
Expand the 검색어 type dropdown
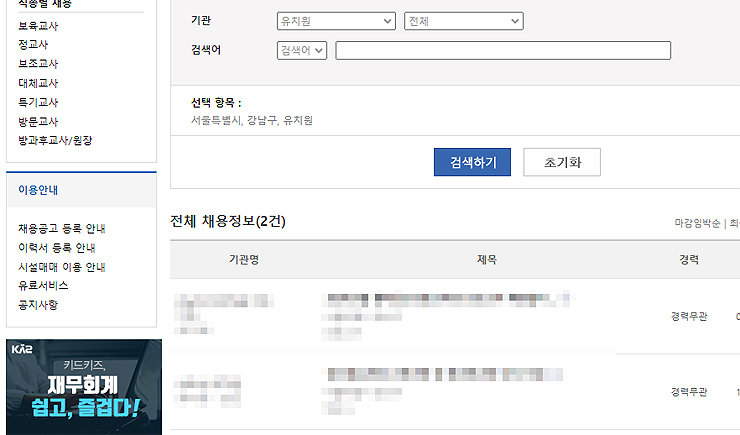pos(302,50)
